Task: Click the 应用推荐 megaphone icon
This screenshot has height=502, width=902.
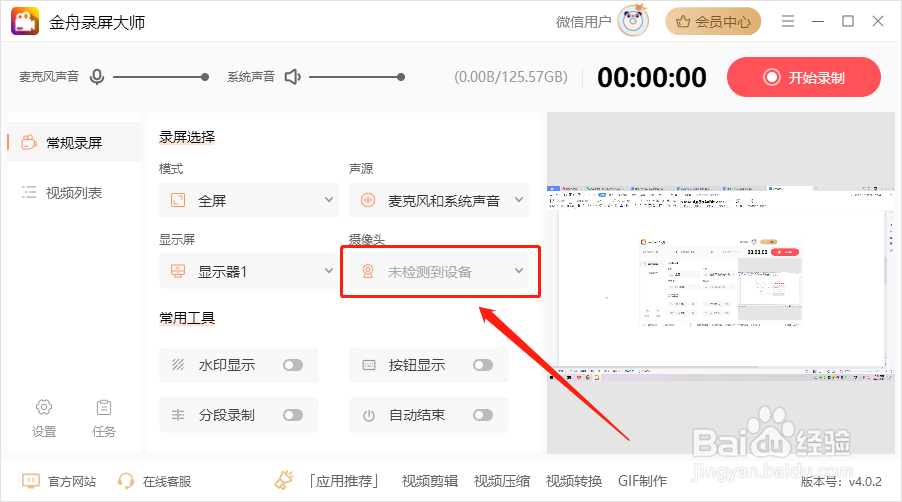Action: (284, 480)
